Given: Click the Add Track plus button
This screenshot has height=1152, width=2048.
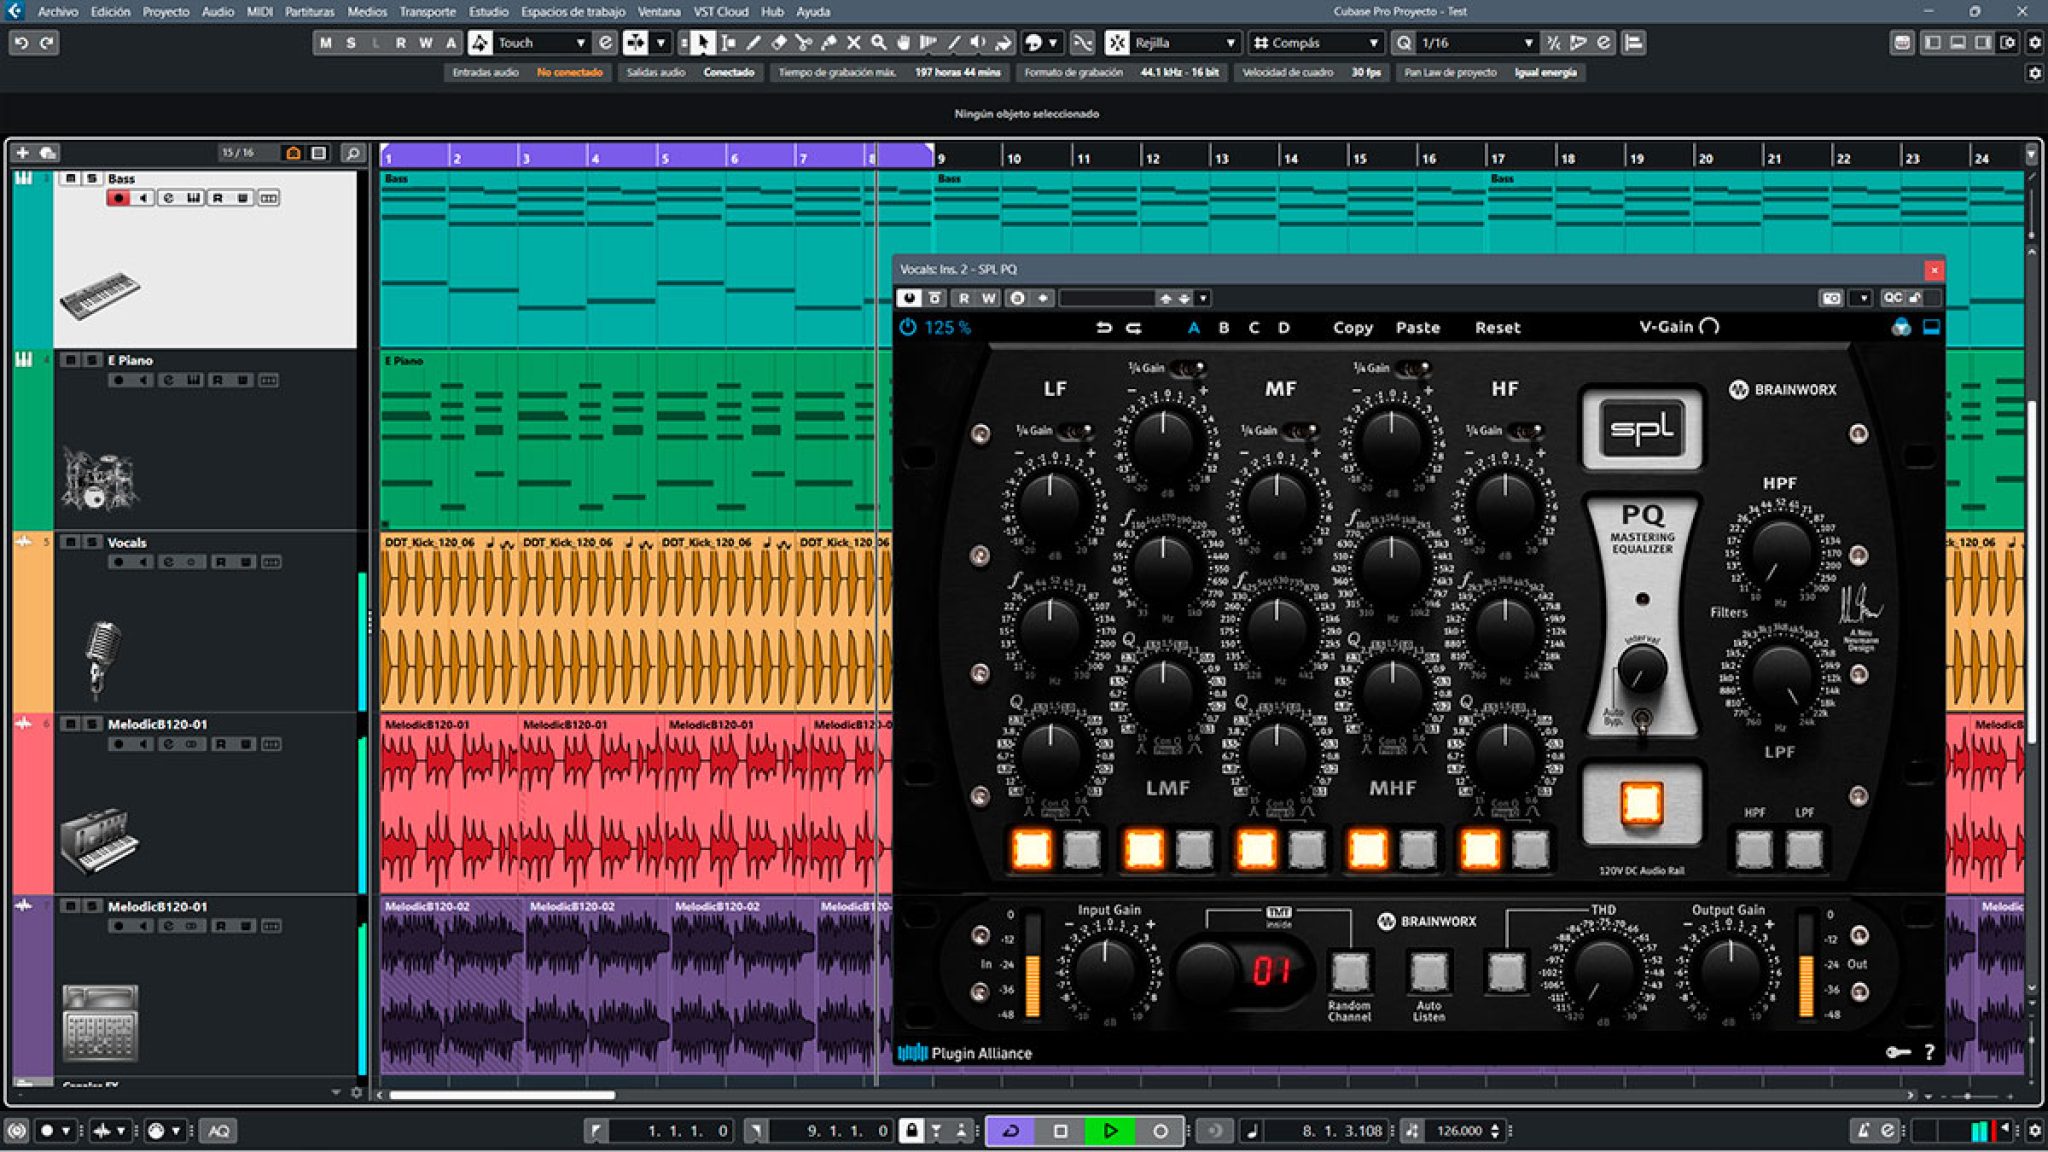Looking at the screenshot, I should pyautogui.click(x=22, y=153).
